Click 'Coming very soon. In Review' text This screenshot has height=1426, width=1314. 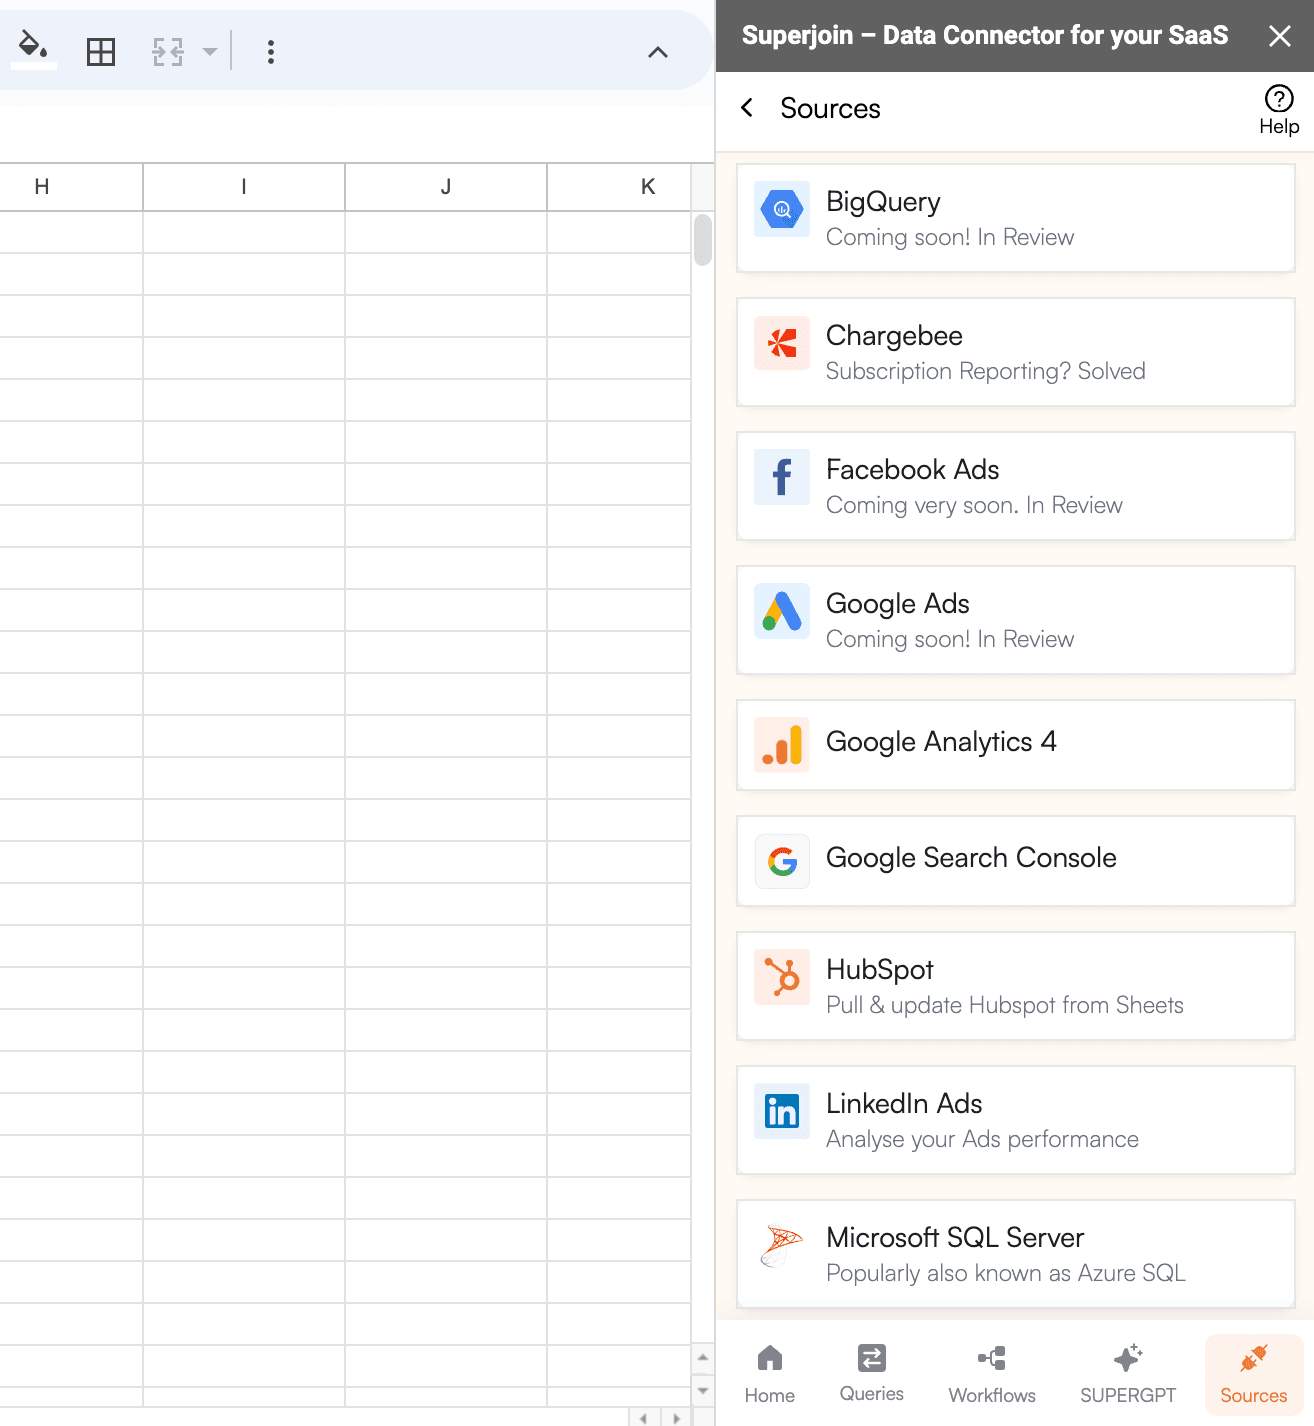pos(974,505)
